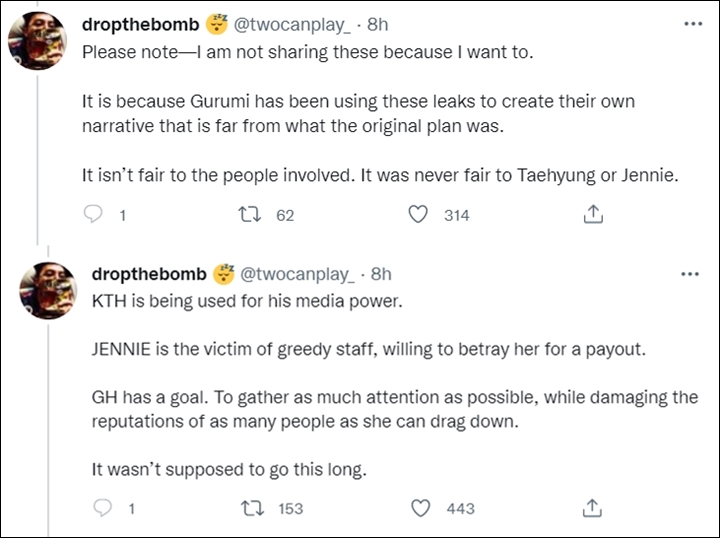The height and width of the screenshot is (538, 720).
Task: Open the 8h timestamp on first tweet
Action: click(377, 24)
